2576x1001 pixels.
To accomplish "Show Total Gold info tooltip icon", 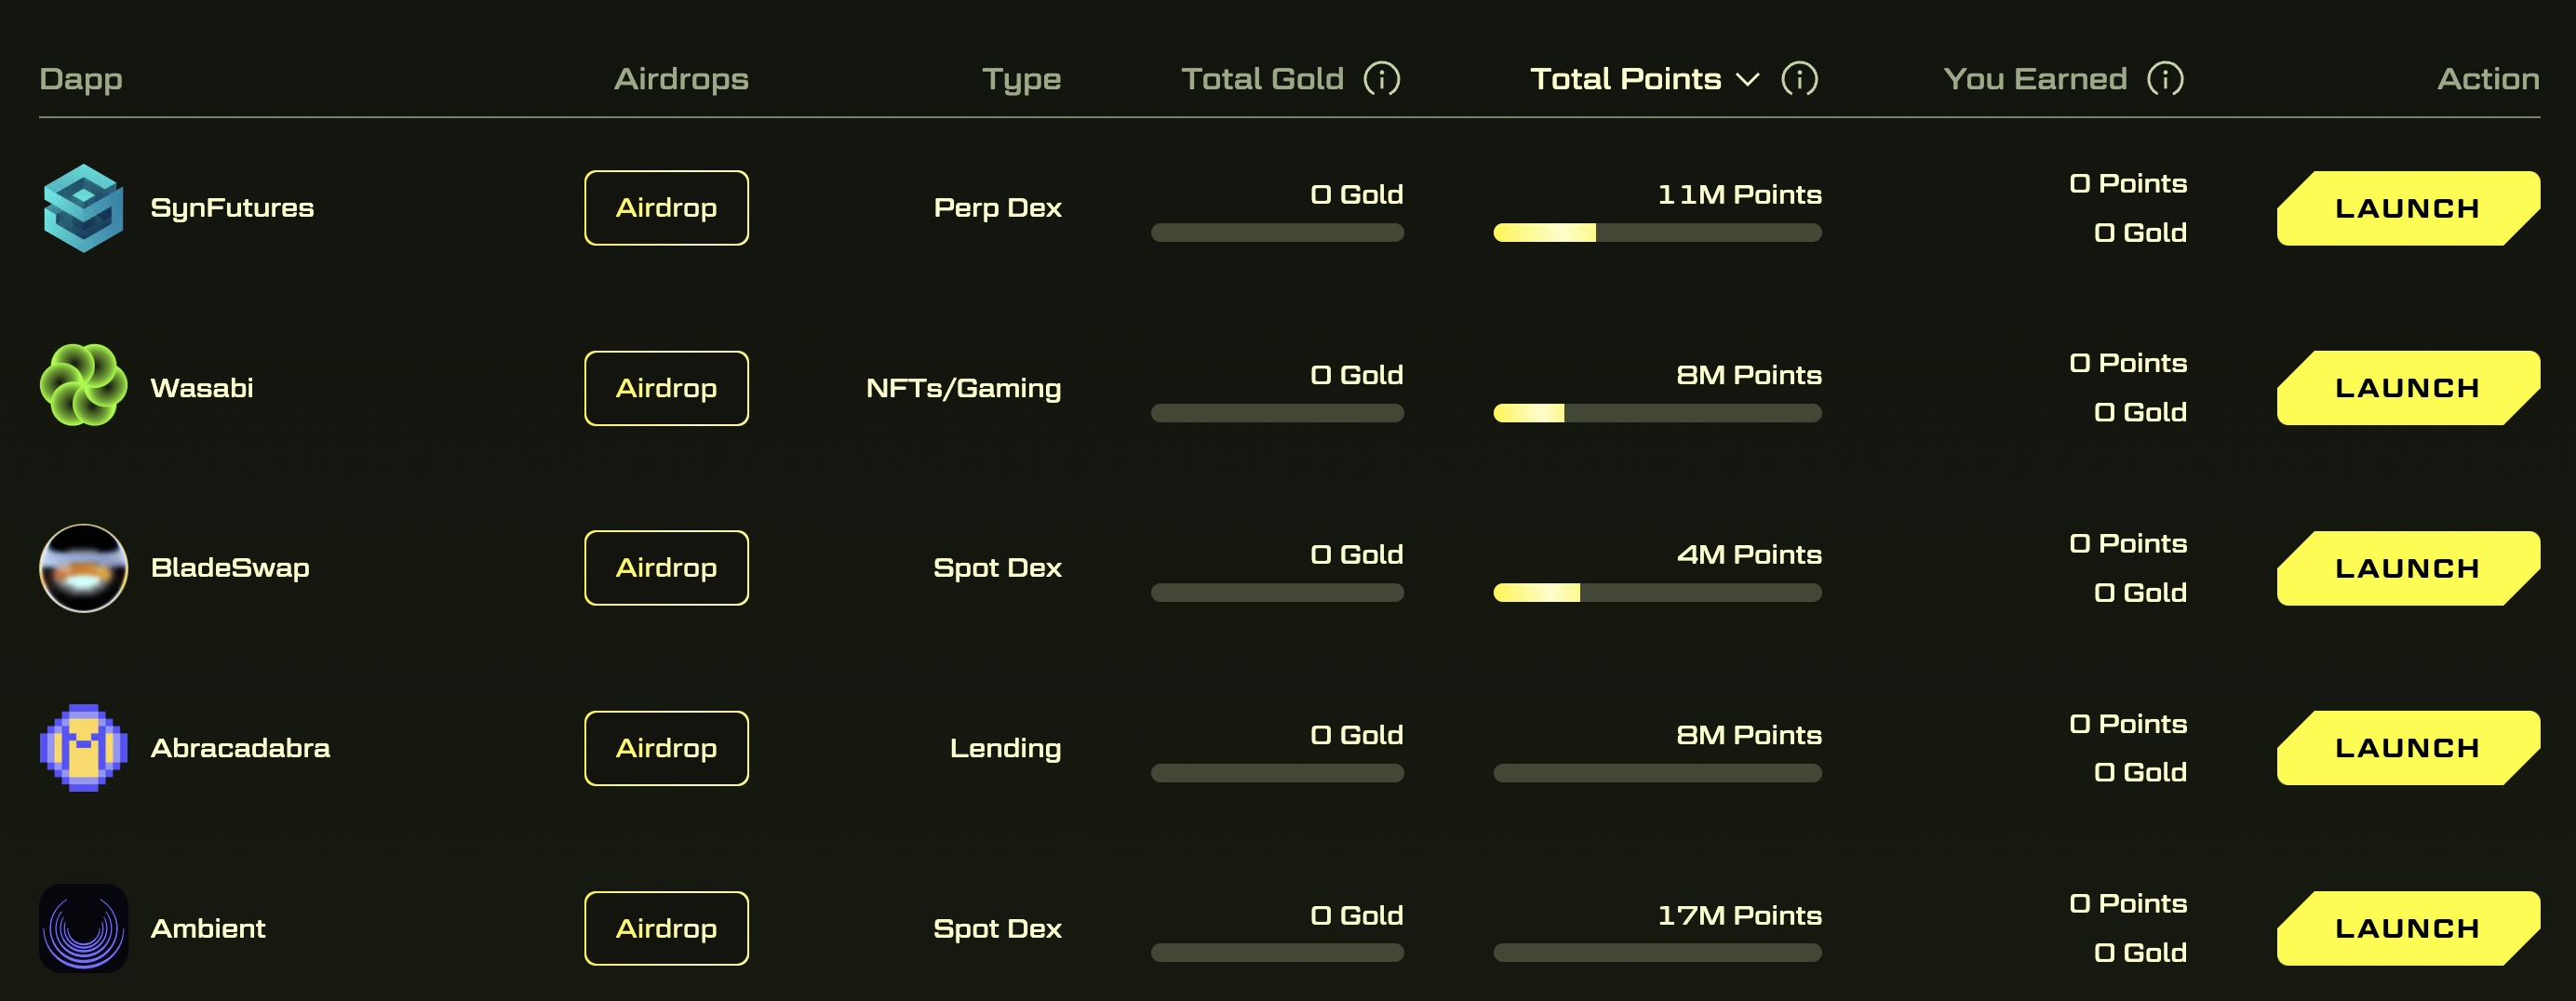I will coord(1382,78).
